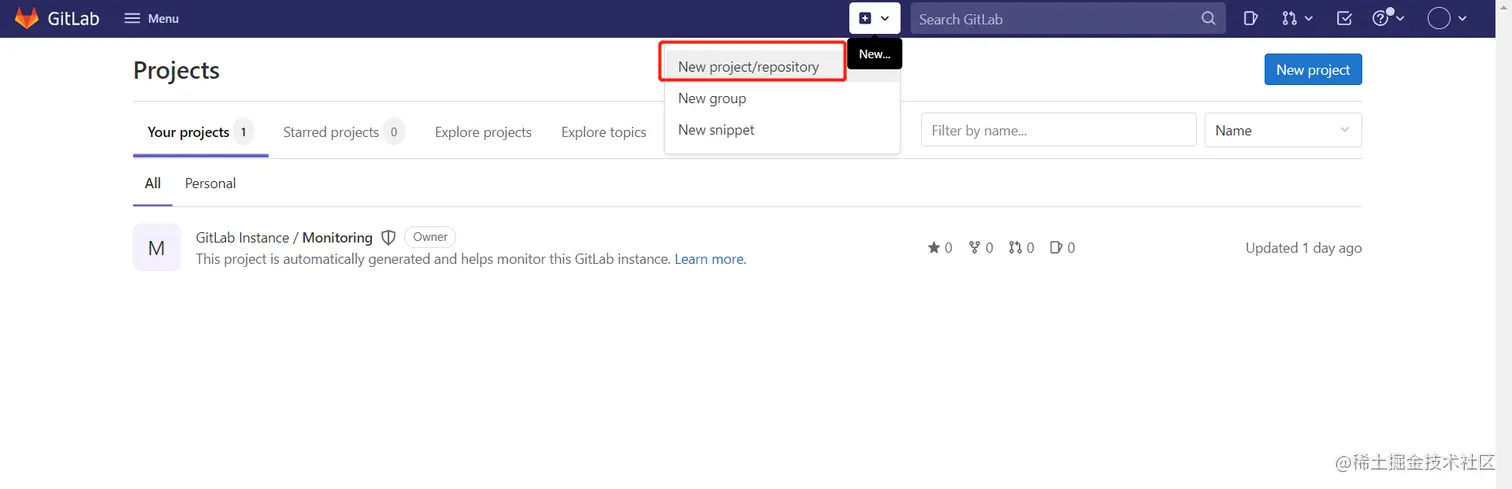Choose New group from the menu
Viewport: 1512px width, 489px height.
(782, 98)
